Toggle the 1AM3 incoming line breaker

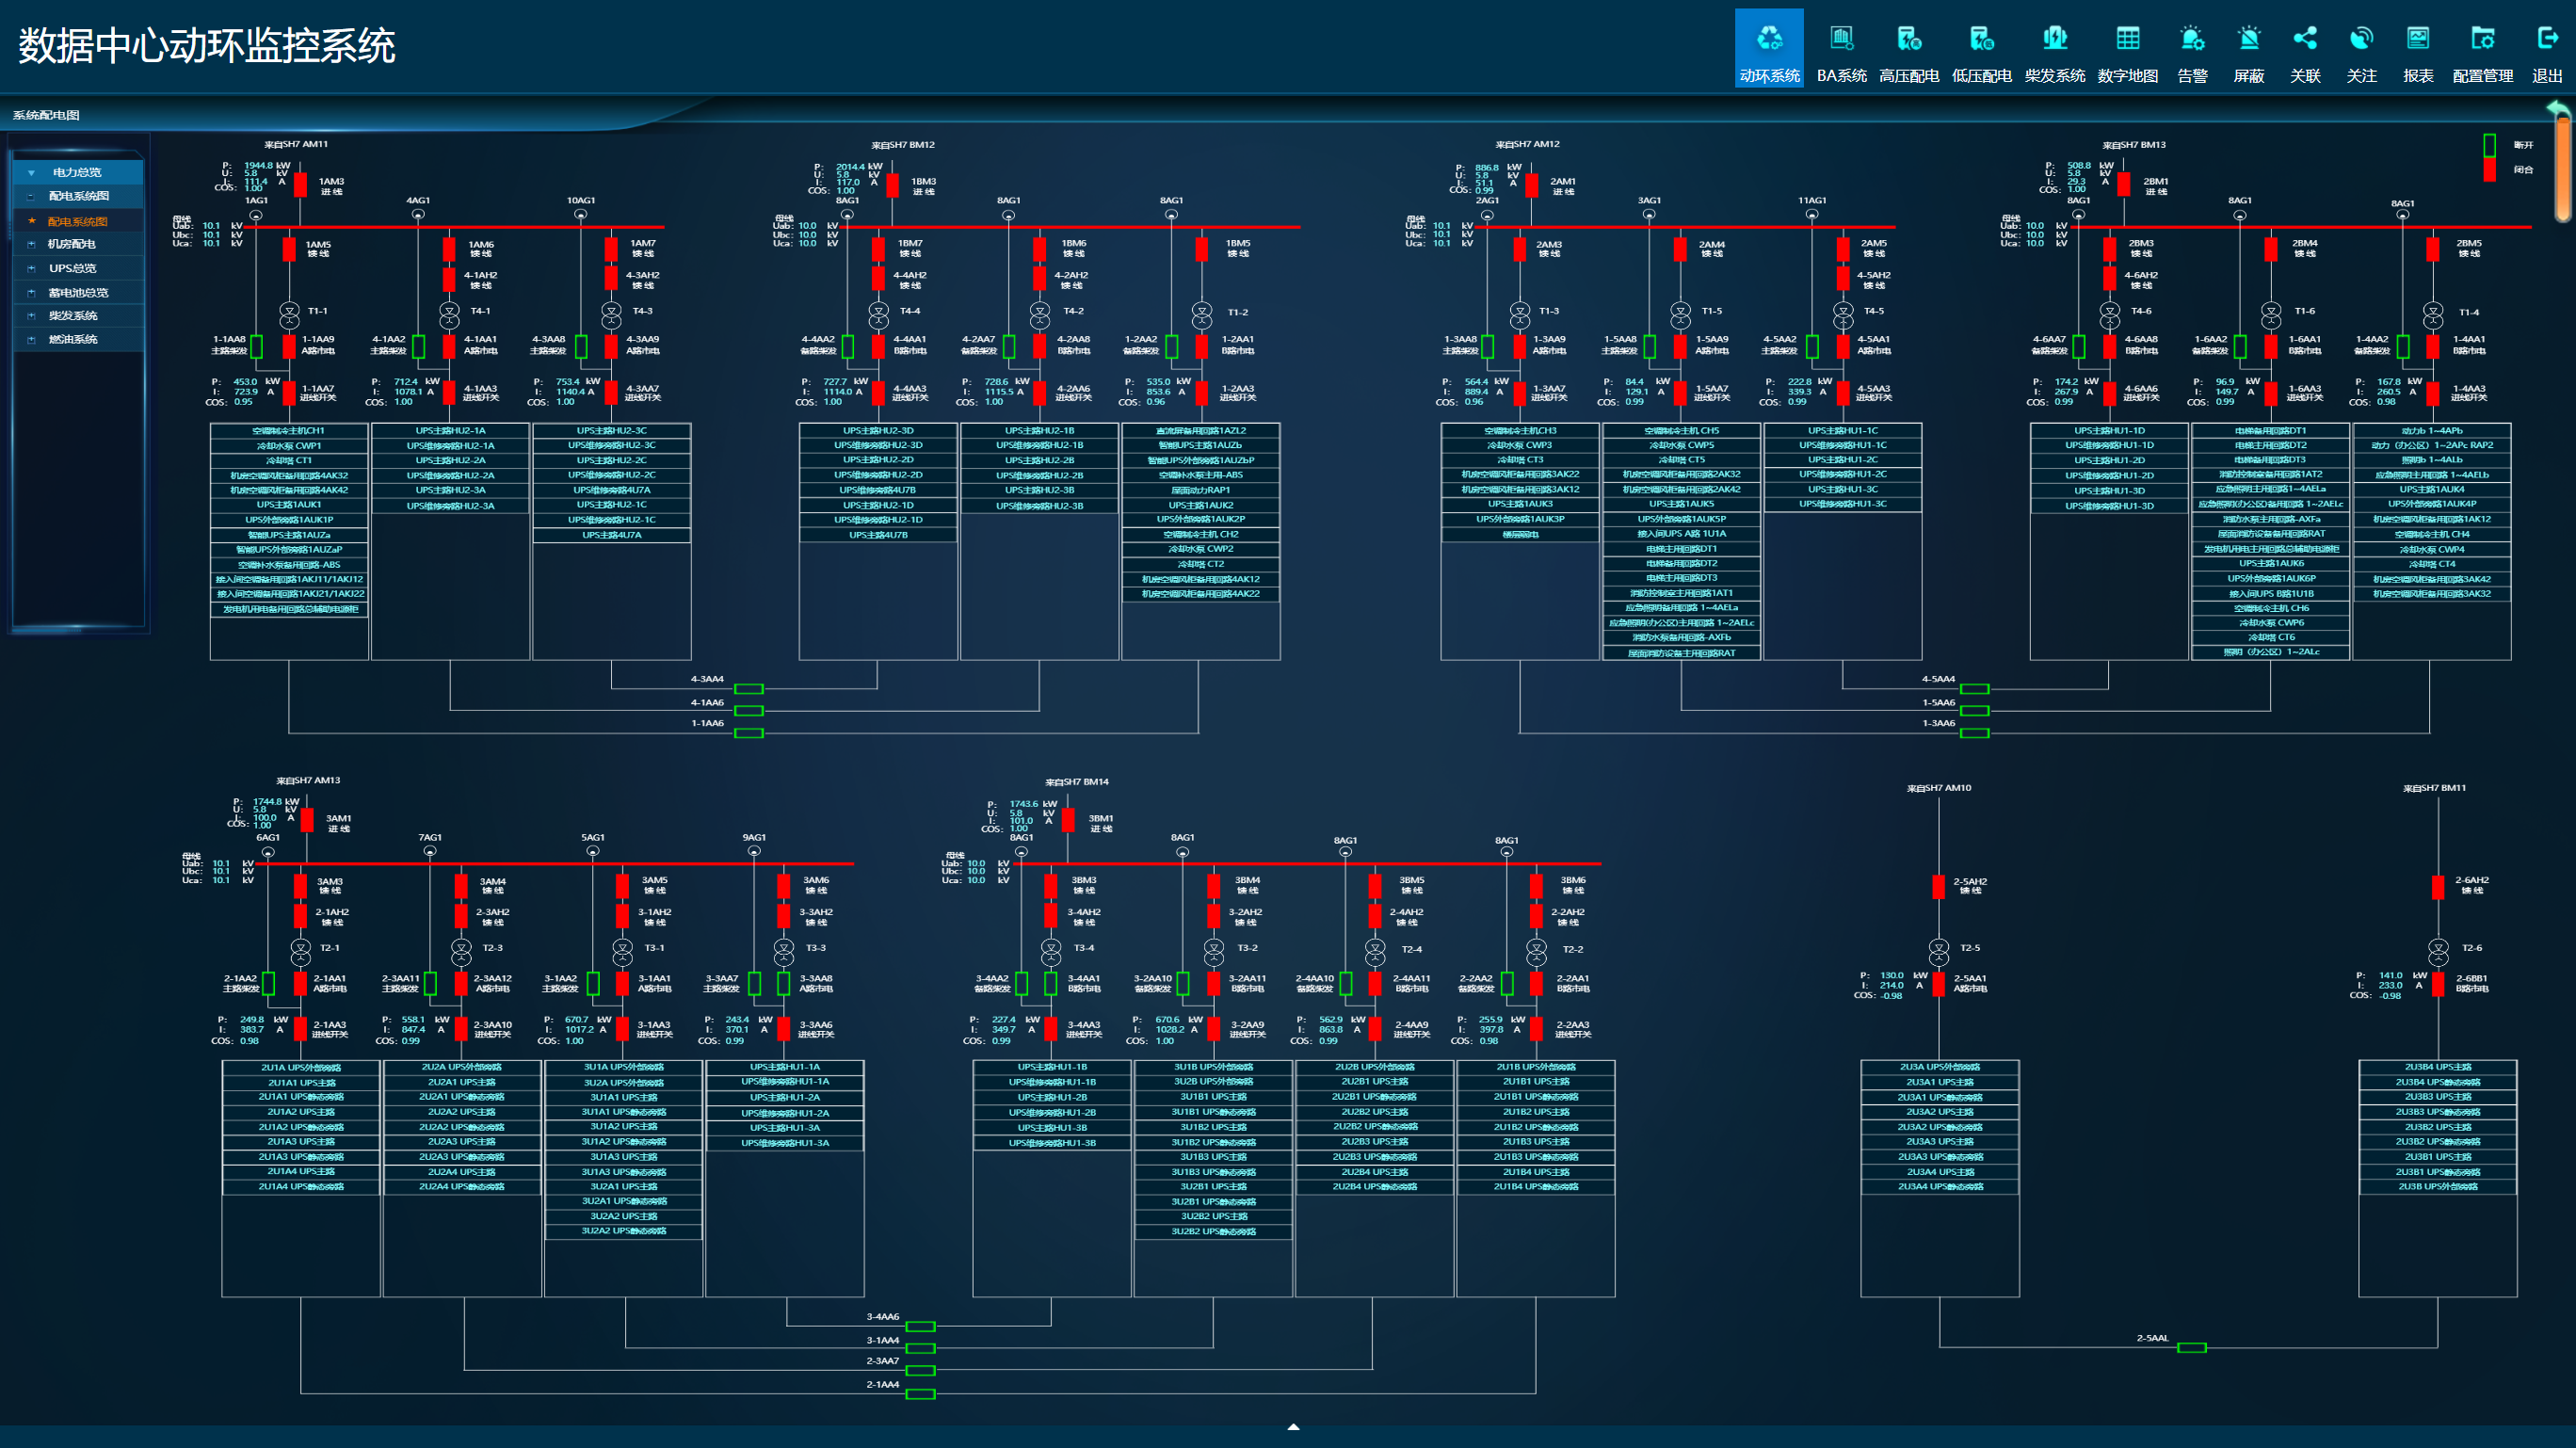(x=300, y=184)
